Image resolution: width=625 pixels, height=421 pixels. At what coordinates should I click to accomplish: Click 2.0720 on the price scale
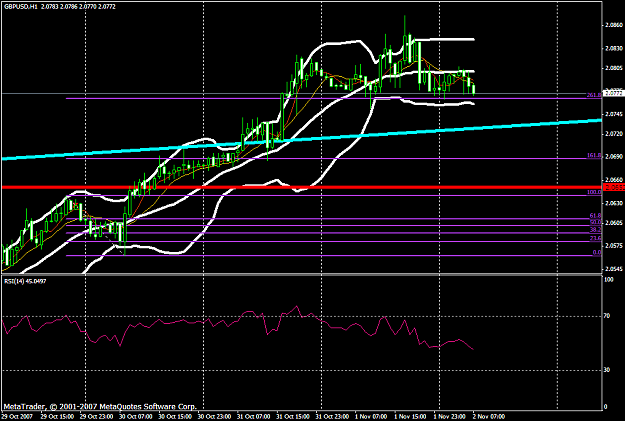tap(614, 134)
